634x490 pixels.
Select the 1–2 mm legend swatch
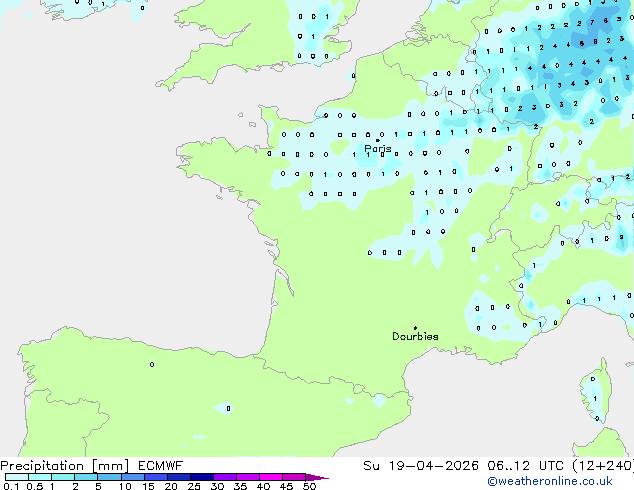[63, 477]
